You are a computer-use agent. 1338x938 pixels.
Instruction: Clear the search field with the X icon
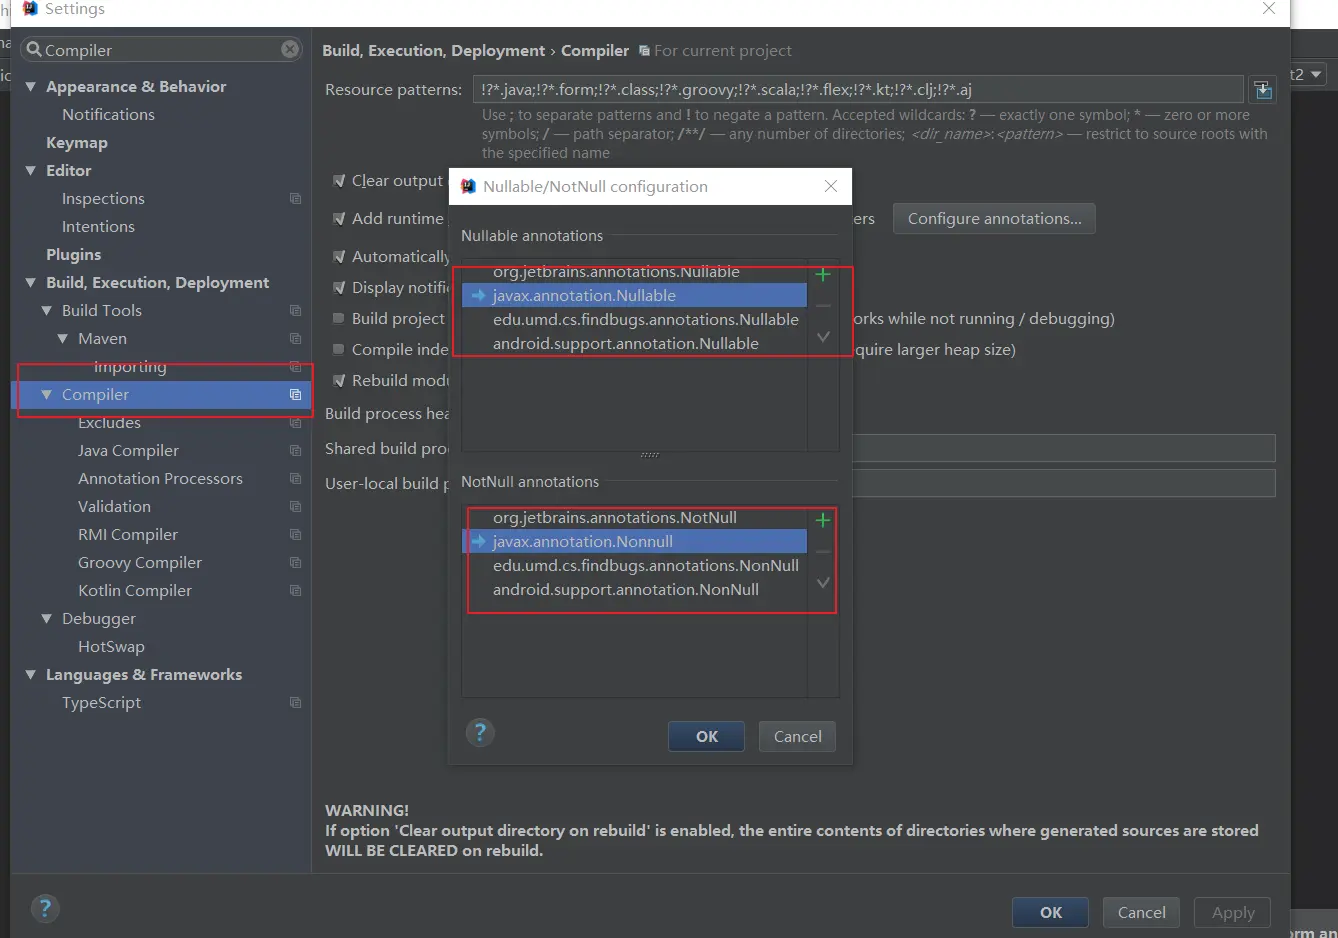click(x=290, y=49)
